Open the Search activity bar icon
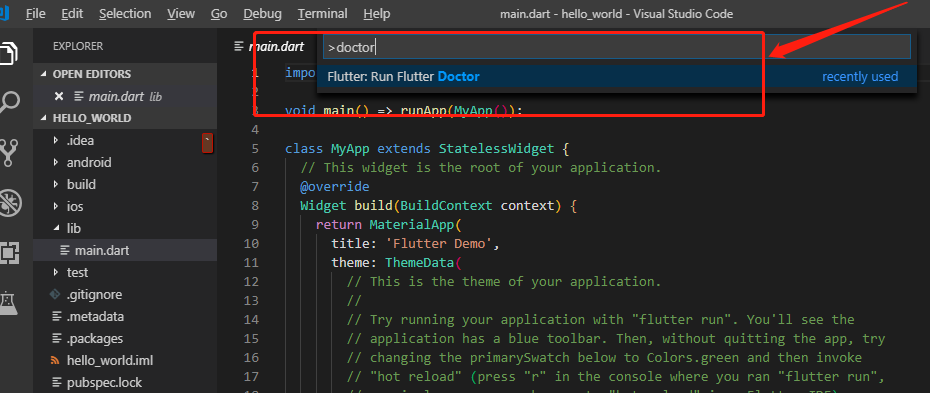930x393 pixels. [x=9, y=102]
